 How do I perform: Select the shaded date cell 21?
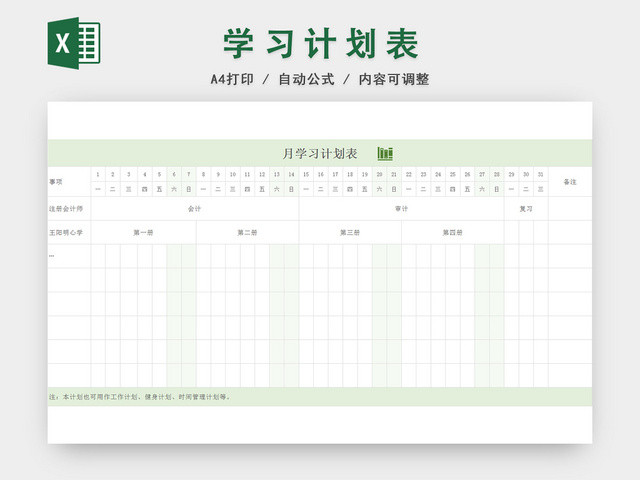coord(394,174)
